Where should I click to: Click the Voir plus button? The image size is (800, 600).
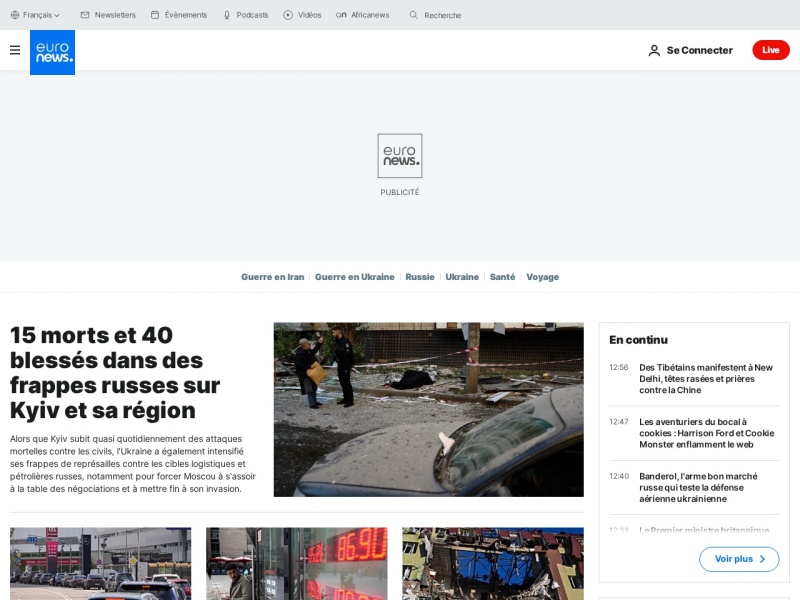pyautogui.click(x=739, y=559)
